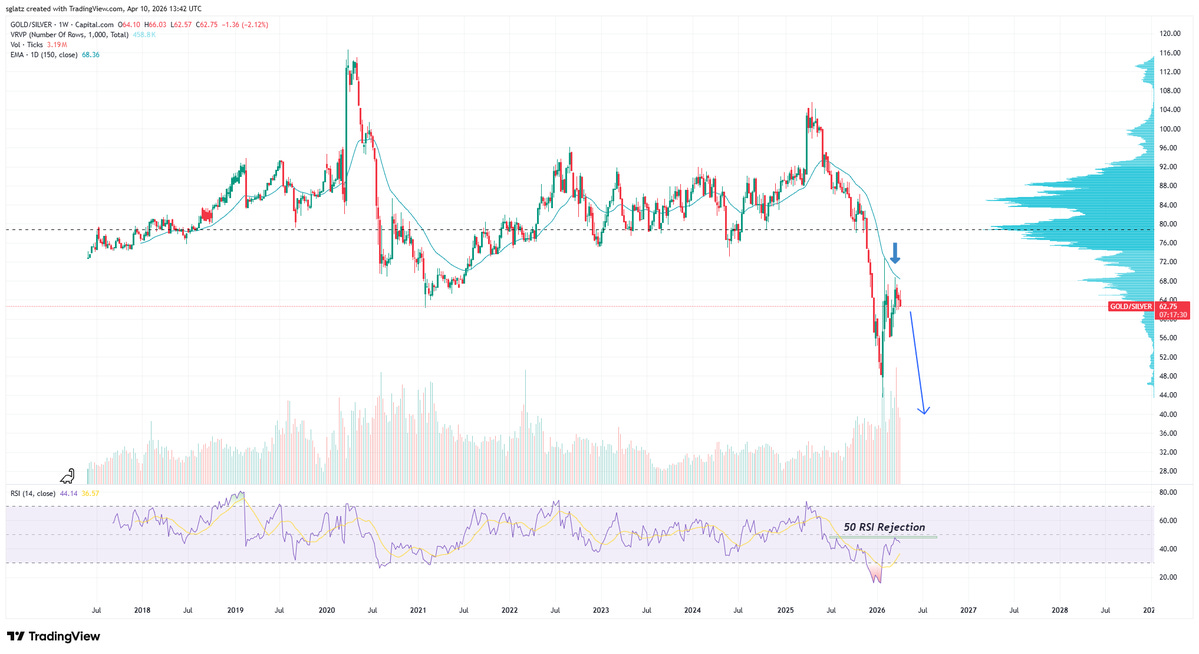Click the 07:17:30 countdown under the price label
This screenshot has height=654, width=1199.
point(1173,314)
